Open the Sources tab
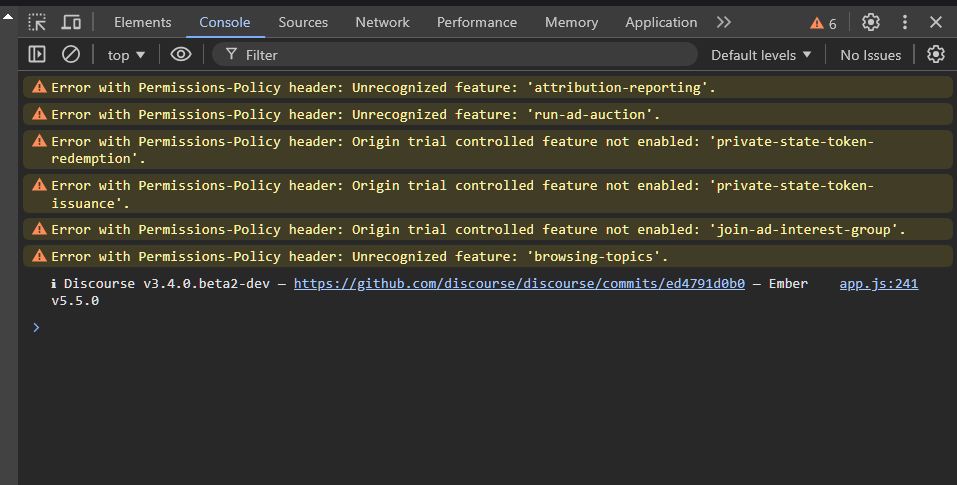Viewport: 957px width, 485px height. click(303, 23)
